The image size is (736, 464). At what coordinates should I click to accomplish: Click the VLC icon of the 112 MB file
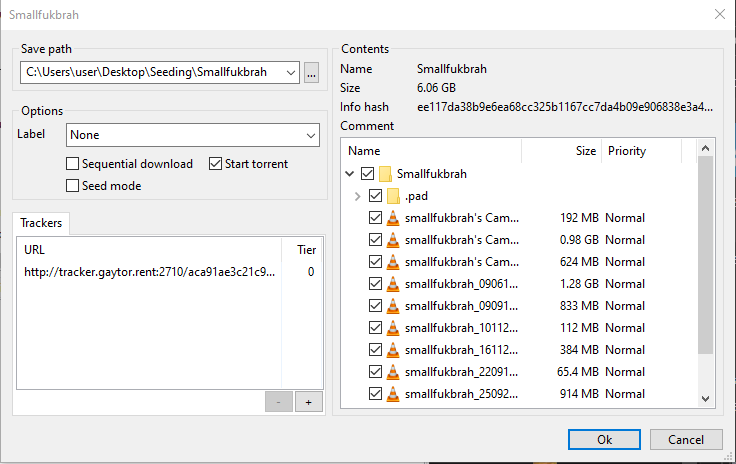[x=393, y=328]
